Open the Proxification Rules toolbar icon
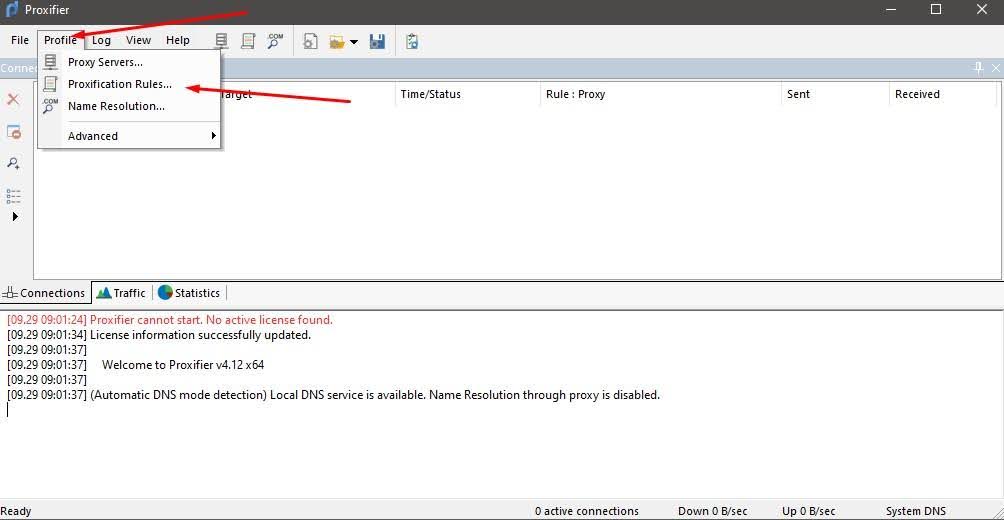 coord(248,41)
